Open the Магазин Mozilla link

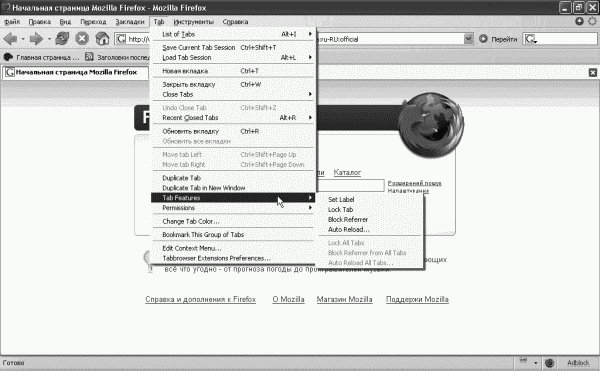[344, 299]
